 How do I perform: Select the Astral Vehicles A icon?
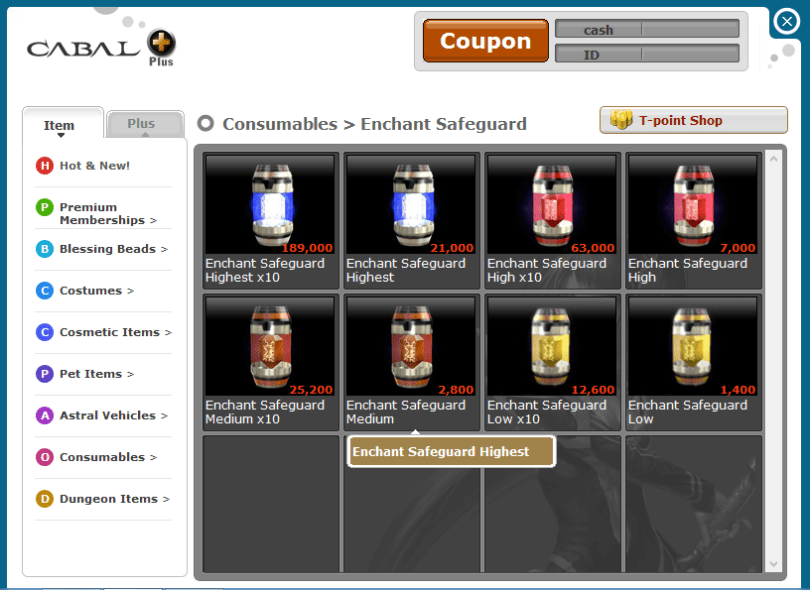click(44, 415)
